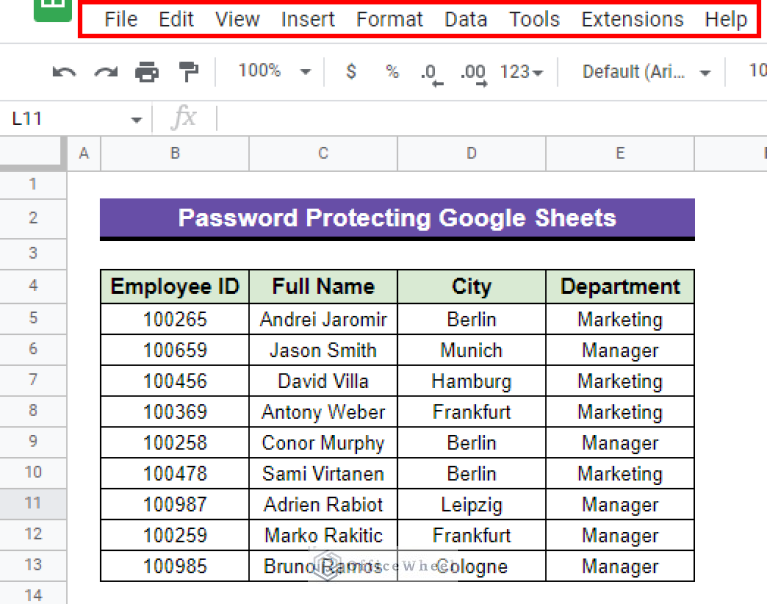Click the Undo arrow icon
This screenshot has width=767, height=604.
point(64,72)
